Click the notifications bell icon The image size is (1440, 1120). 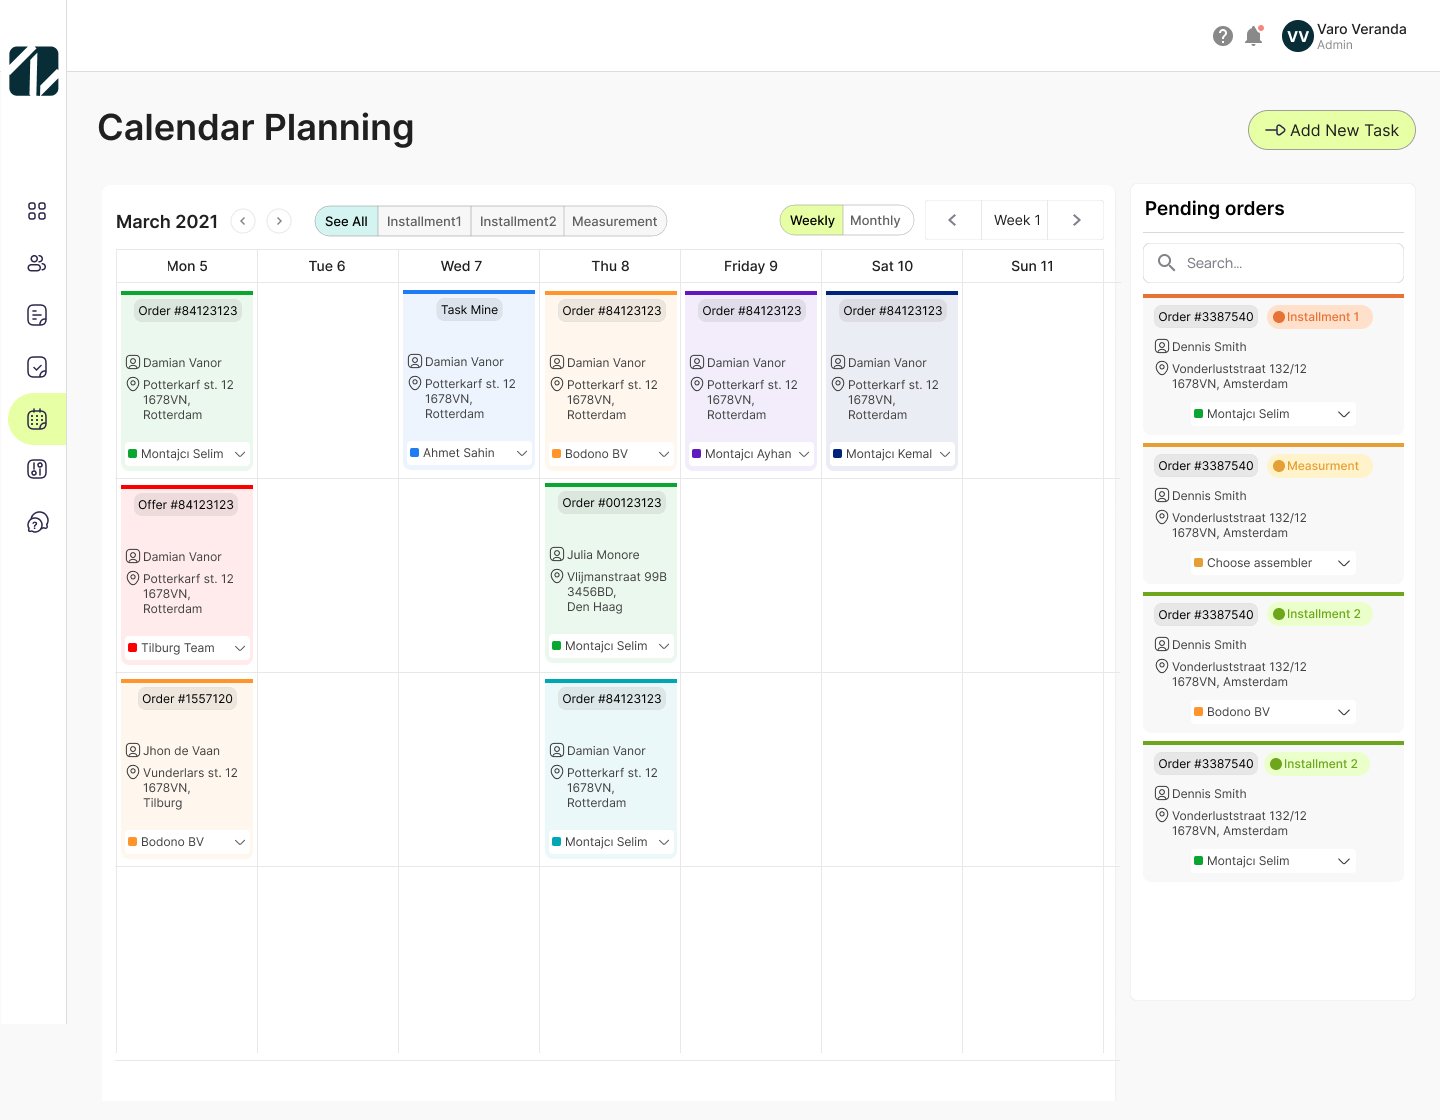point(1253,36)
